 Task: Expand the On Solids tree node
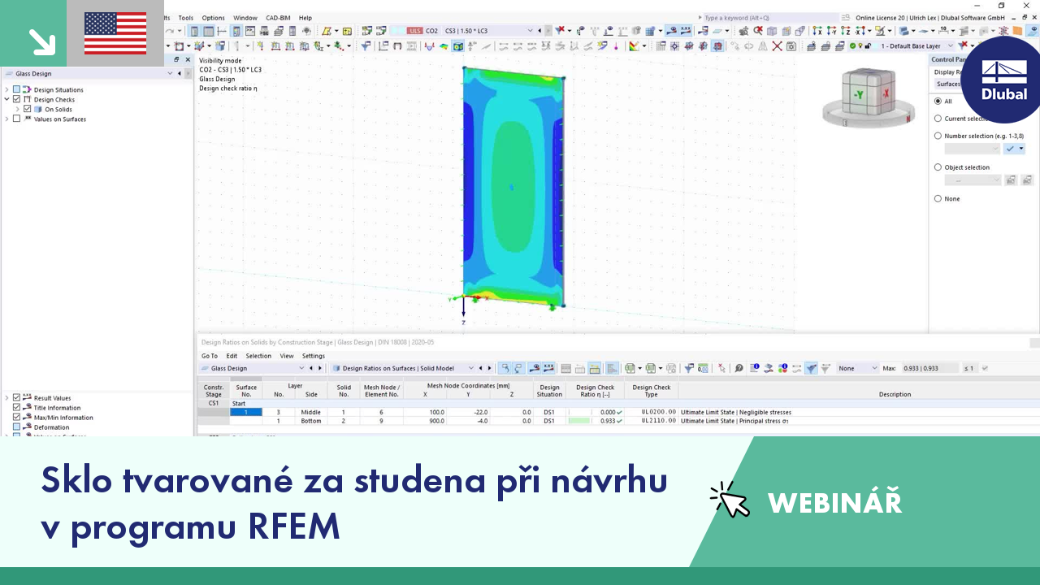click(18, 109)
